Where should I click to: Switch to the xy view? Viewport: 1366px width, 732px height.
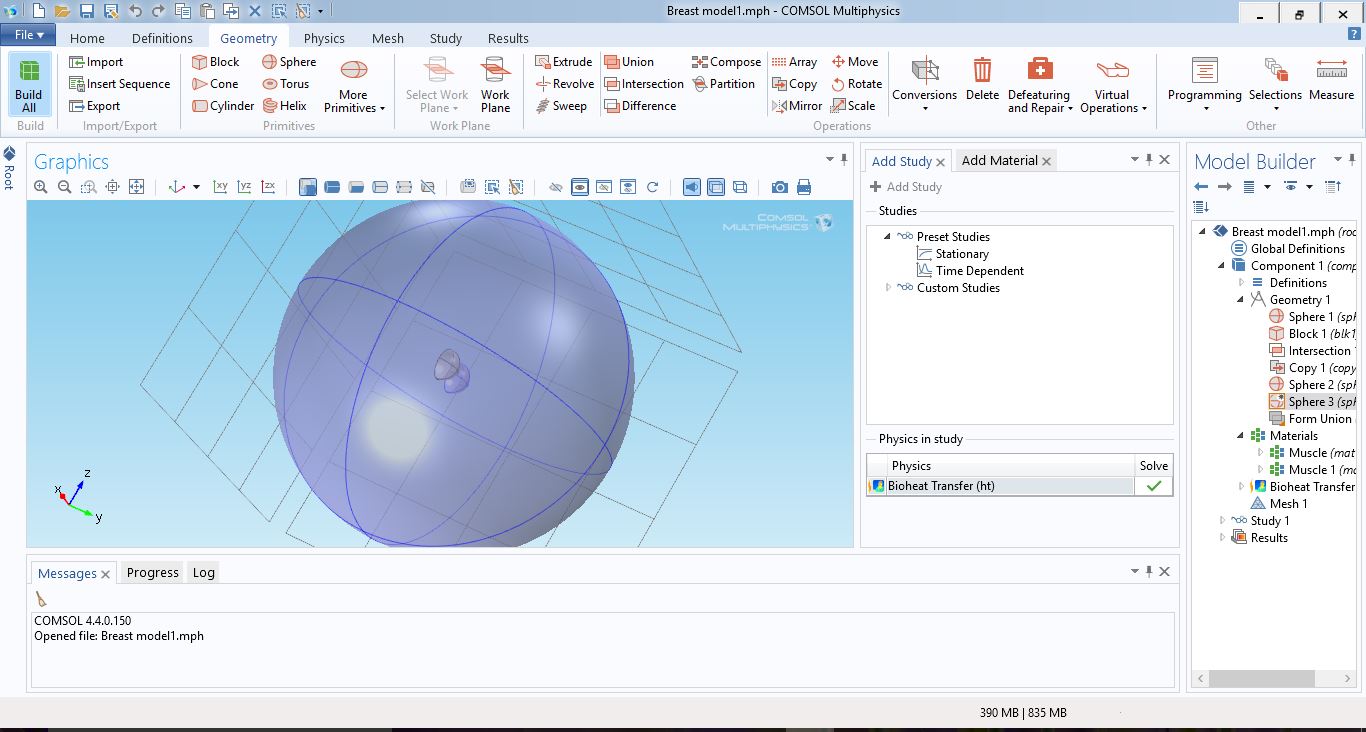point(221,187)
